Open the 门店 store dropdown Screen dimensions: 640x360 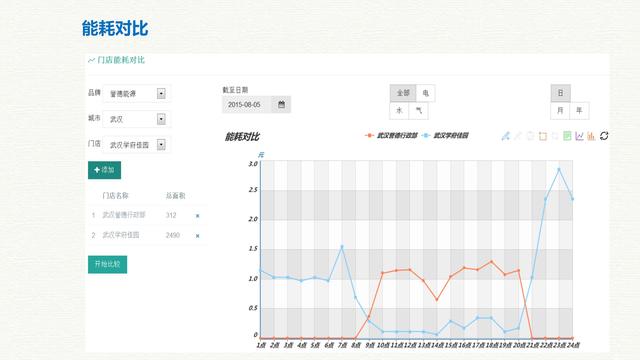136,144
